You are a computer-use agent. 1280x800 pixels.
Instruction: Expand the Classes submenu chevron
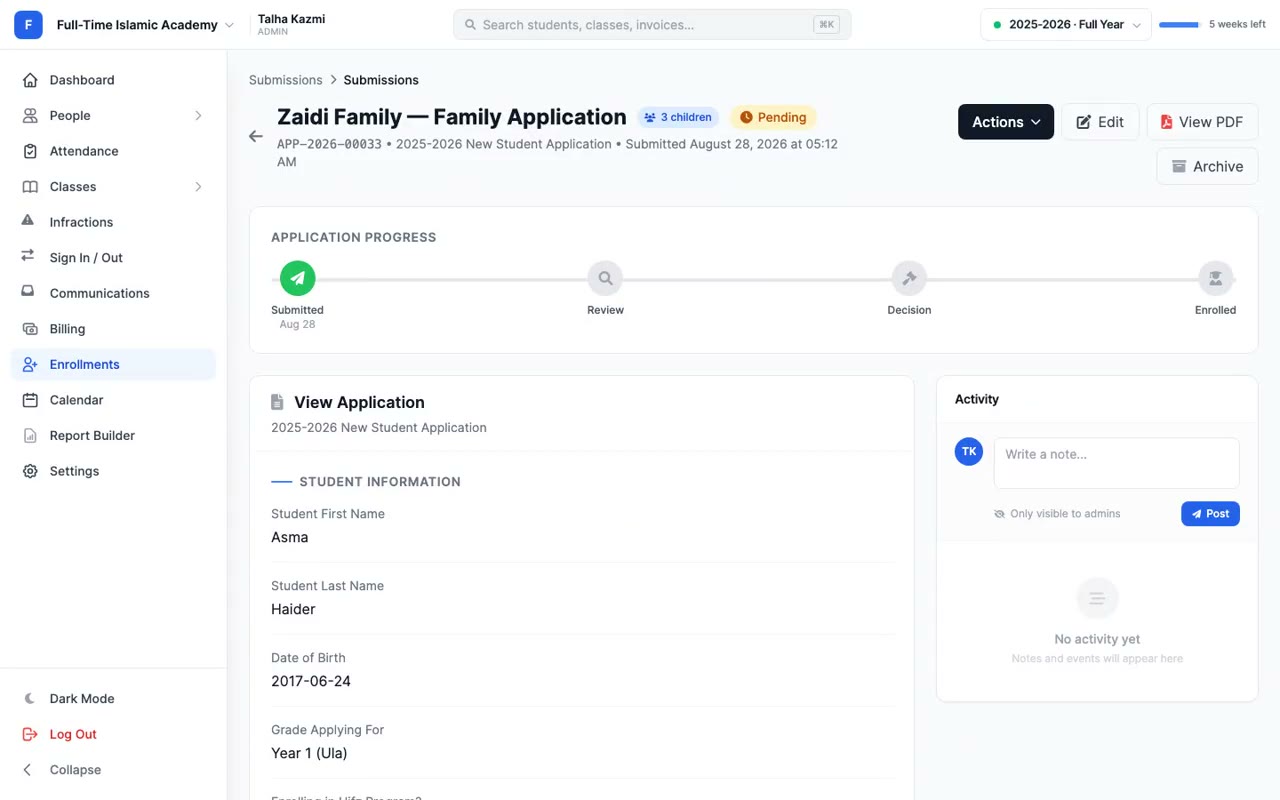pos(198,187)
